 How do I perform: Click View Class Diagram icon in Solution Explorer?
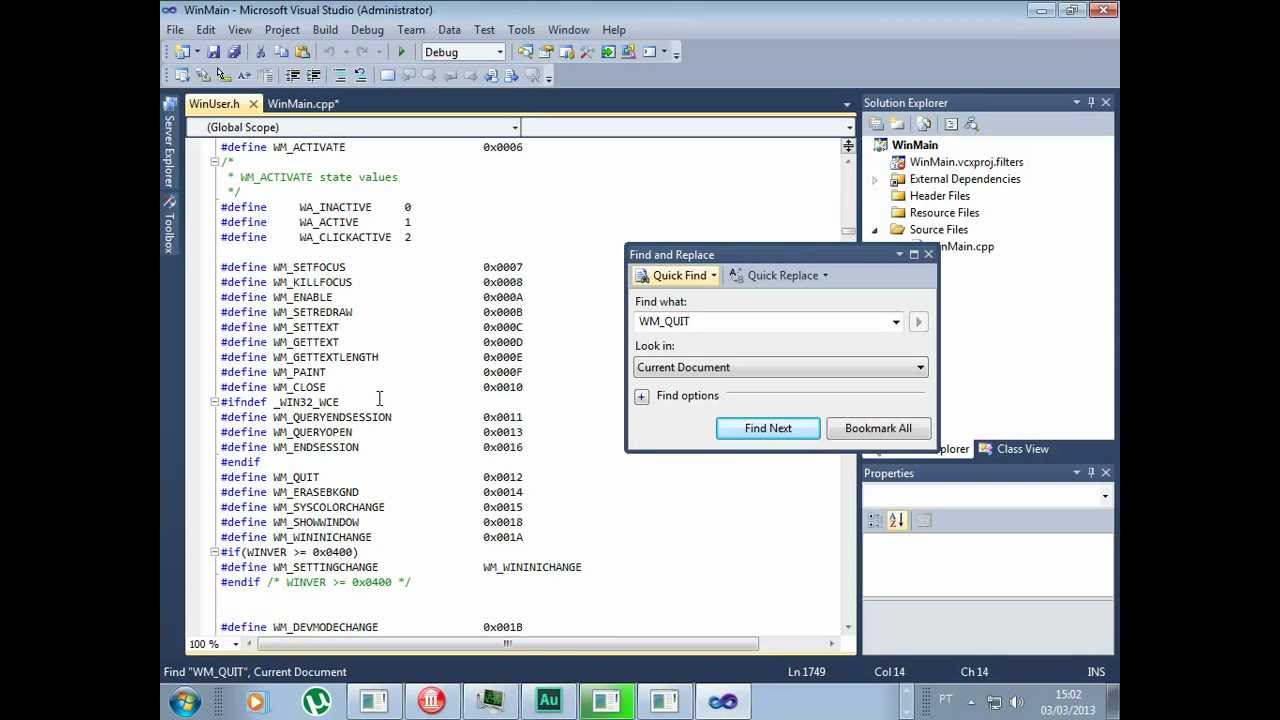[x=971, y=124]
